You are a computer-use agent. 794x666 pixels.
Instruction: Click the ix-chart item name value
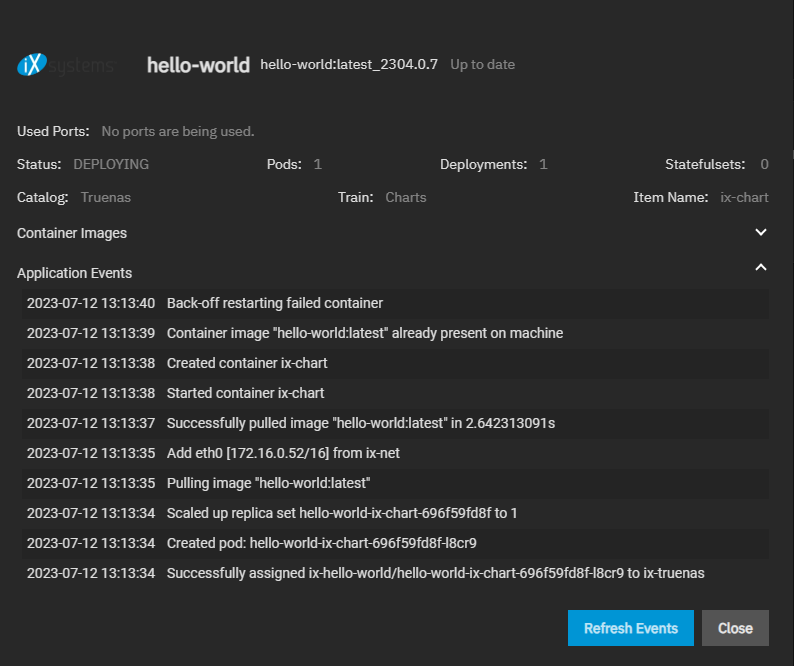point(744,197)
